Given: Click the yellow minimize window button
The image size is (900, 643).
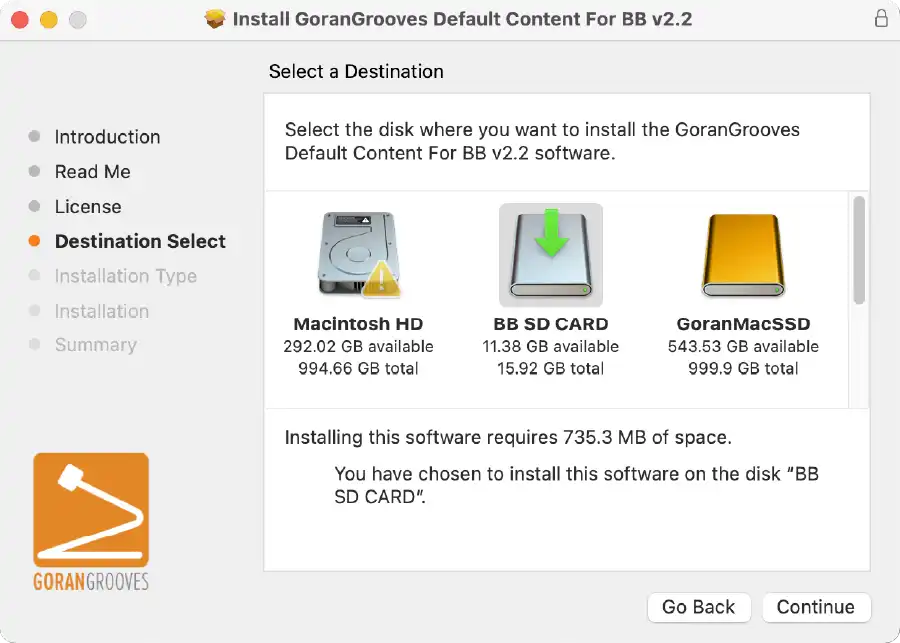Looking at the screenshot, I should pyautogui.click(x=48, y=20).
